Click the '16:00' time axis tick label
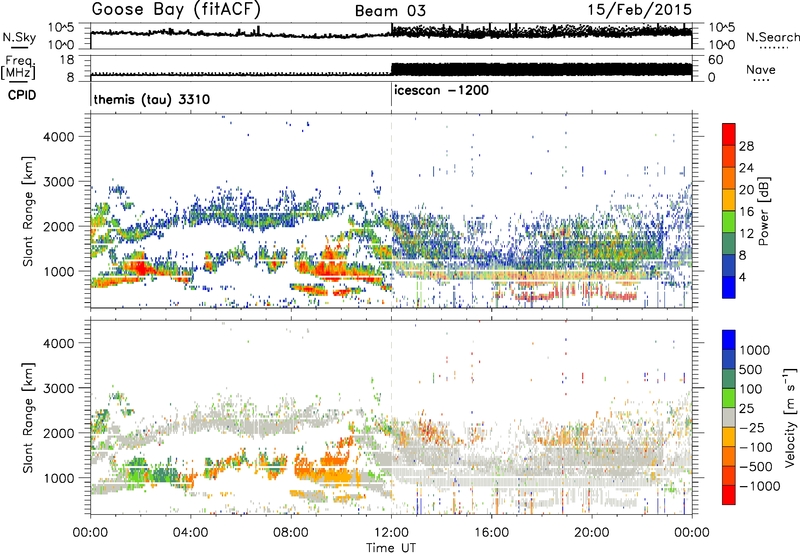 click(492, 533)
